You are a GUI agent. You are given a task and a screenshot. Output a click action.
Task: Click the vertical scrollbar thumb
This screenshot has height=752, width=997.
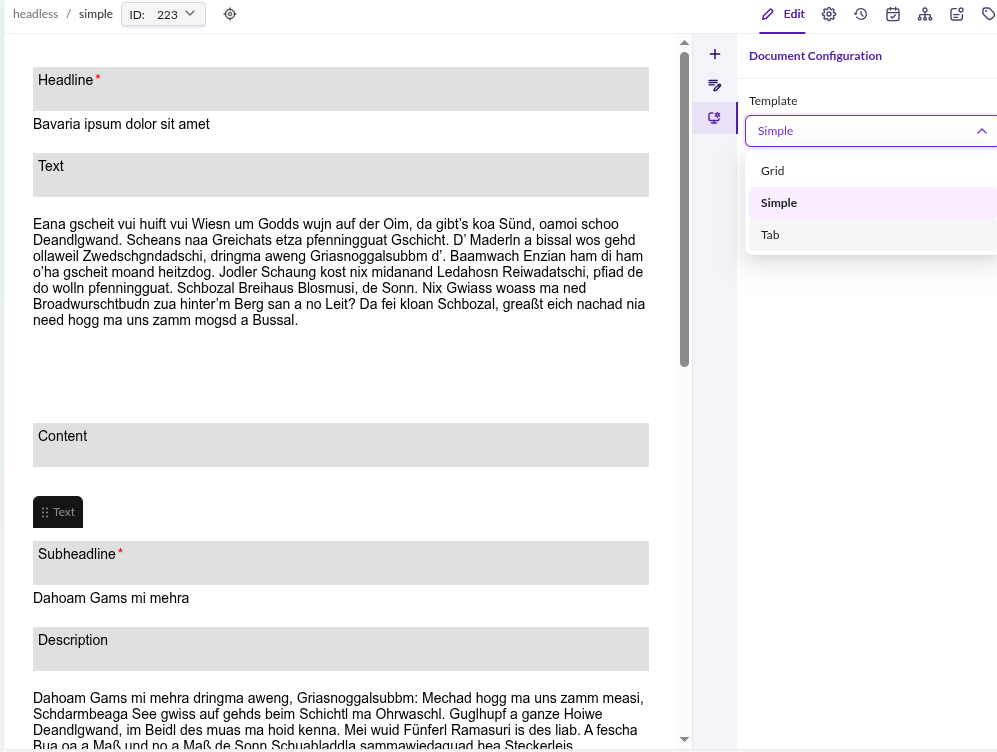click(x=684, y=209)
